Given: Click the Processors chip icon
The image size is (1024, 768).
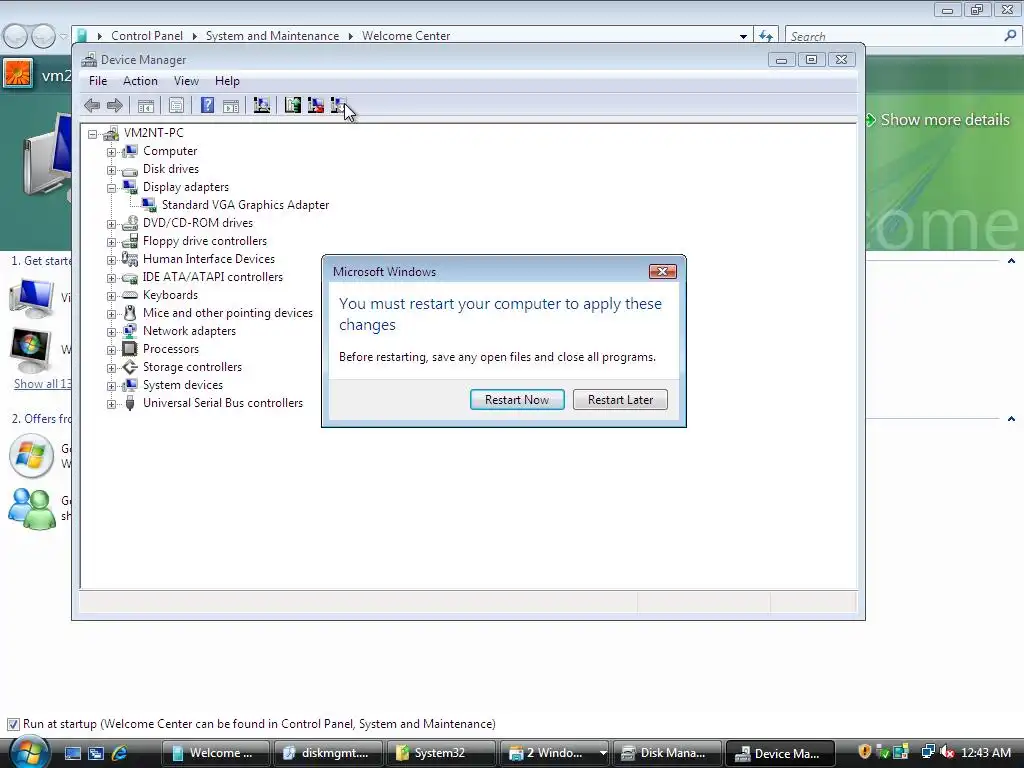Looking at the screenshot, I should coord(130,349).
